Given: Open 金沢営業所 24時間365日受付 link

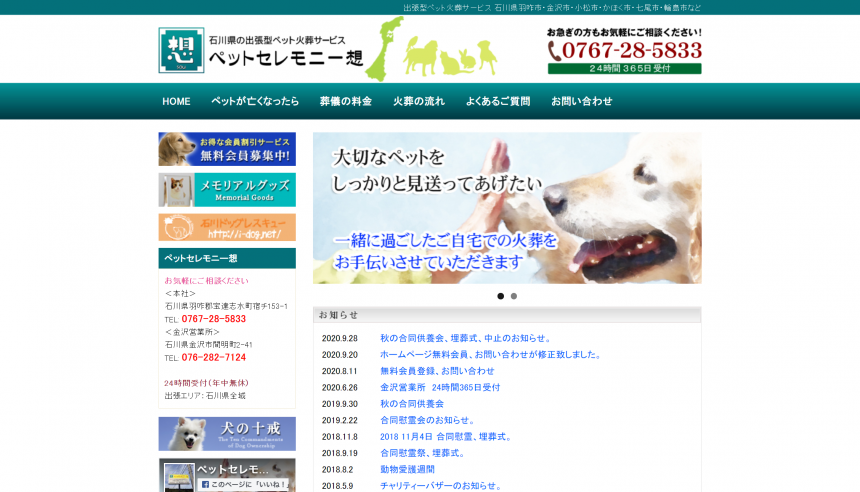Looking at the screenshot, I should [440, 388].
